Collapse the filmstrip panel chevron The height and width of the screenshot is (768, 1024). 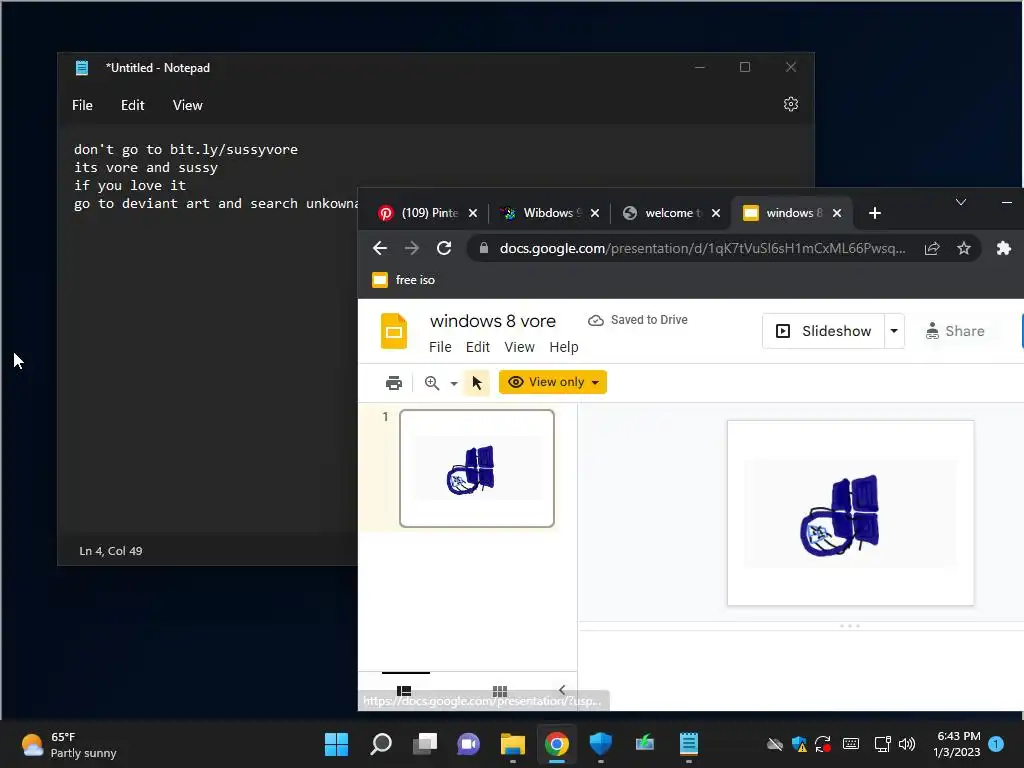coord(562,690)
